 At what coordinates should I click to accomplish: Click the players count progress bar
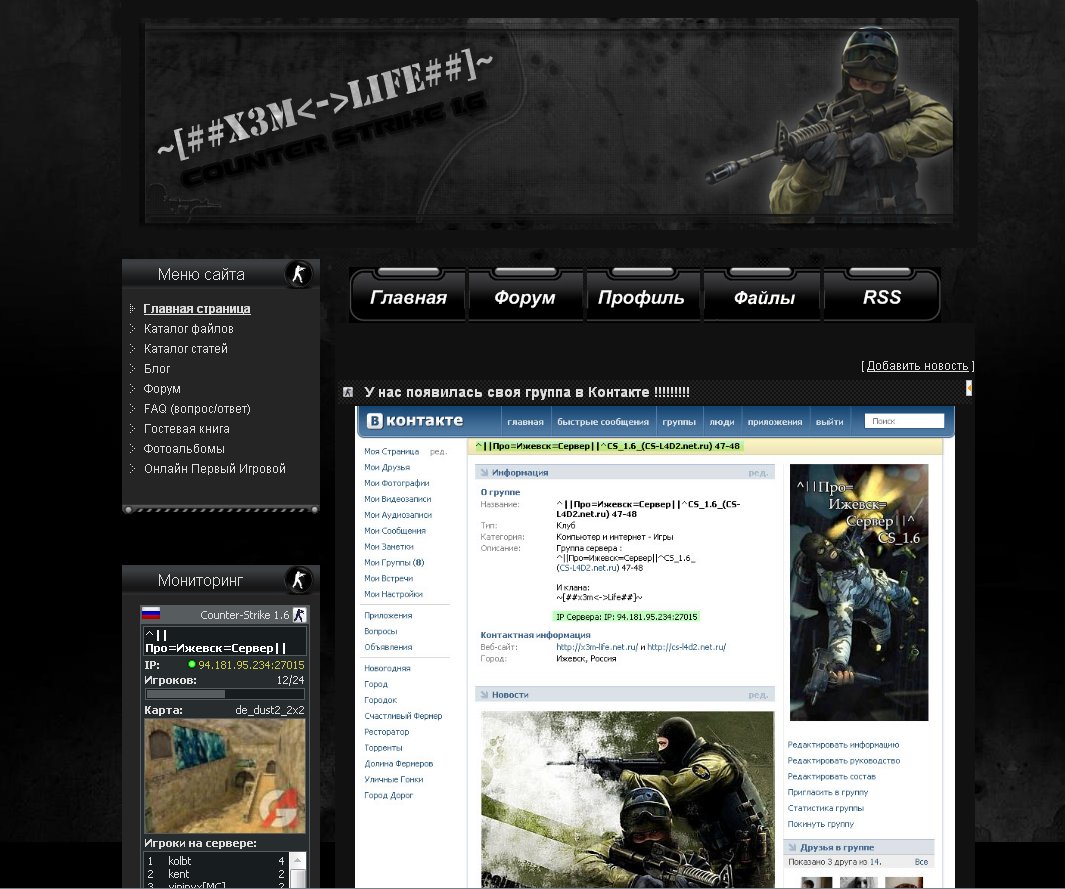click(x=225, y=694)
